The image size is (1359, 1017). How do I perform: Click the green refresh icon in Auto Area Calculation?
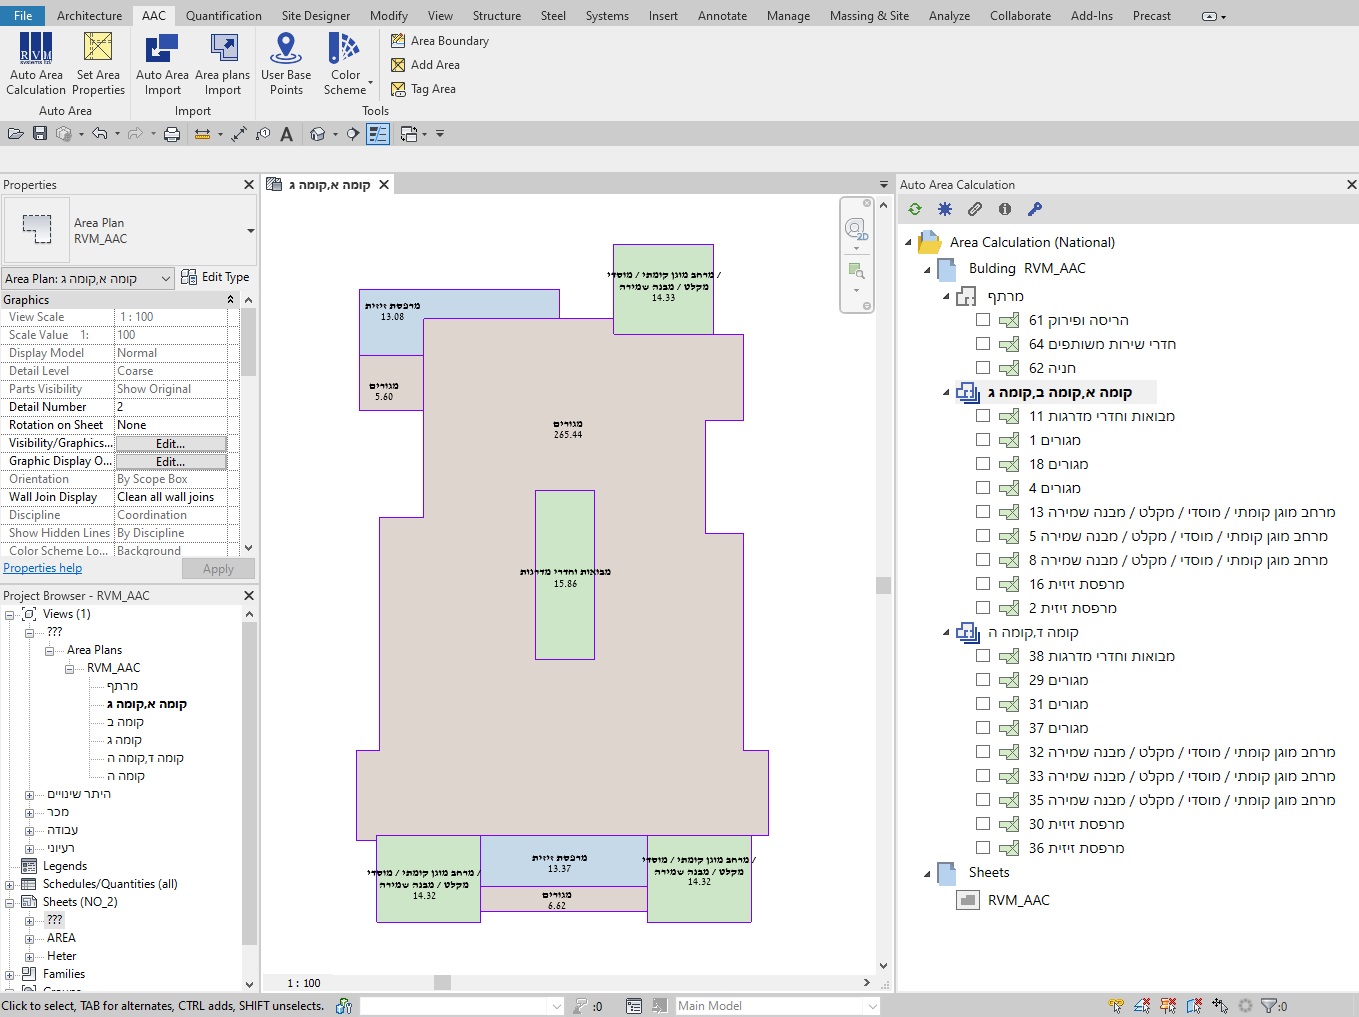915,209
